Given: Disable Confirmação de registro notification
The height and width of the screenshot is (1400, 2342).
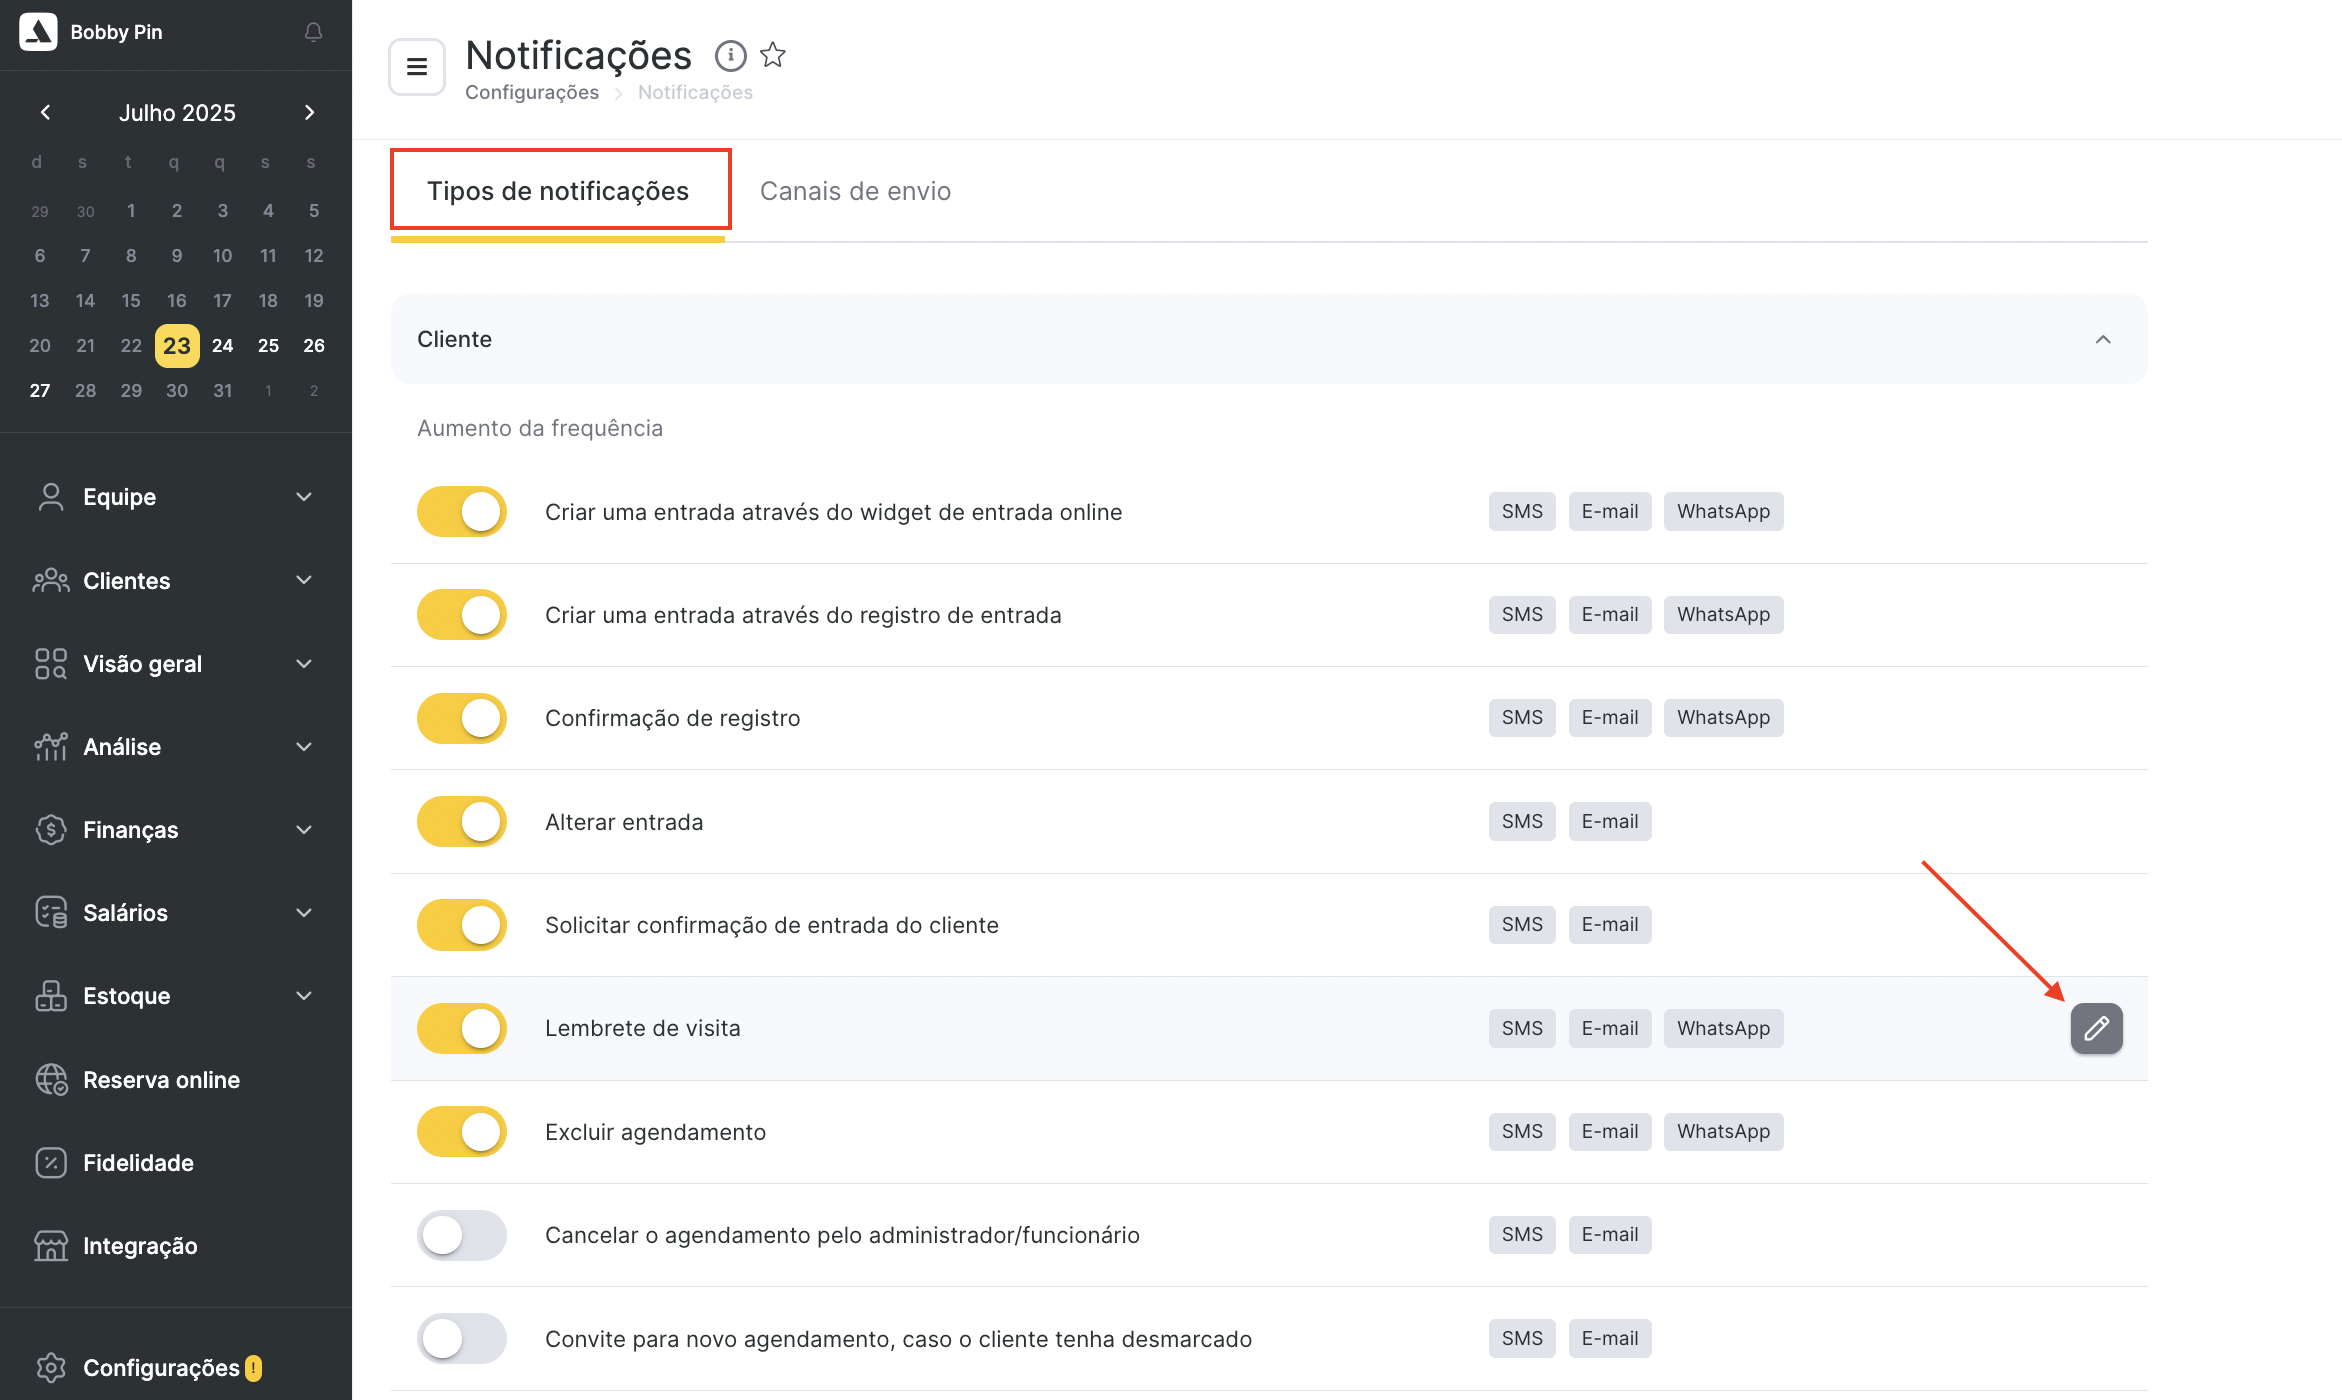Looking at the screenshot, I should click(462, 718).
